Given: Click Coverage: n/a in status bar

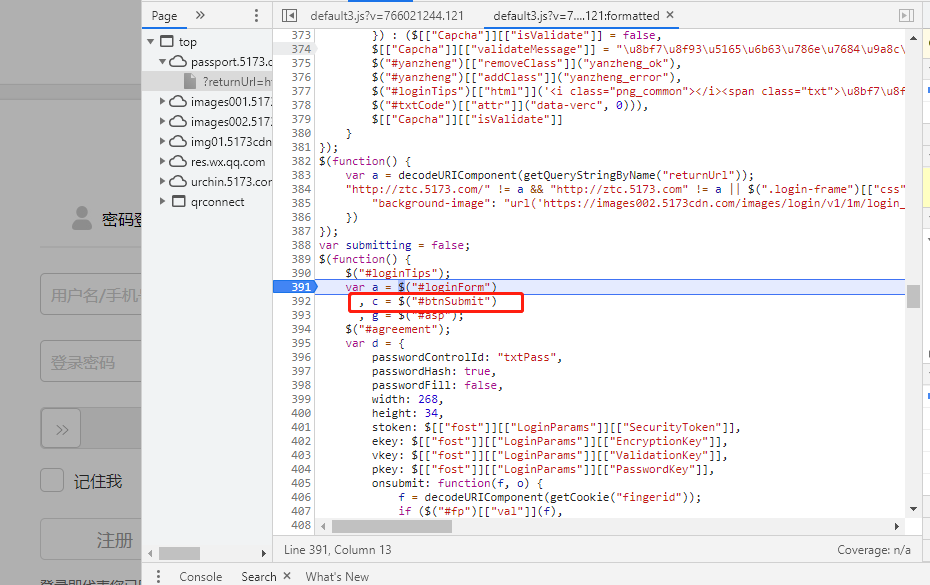Looking at the screenshot, I should tap(874, 550).
